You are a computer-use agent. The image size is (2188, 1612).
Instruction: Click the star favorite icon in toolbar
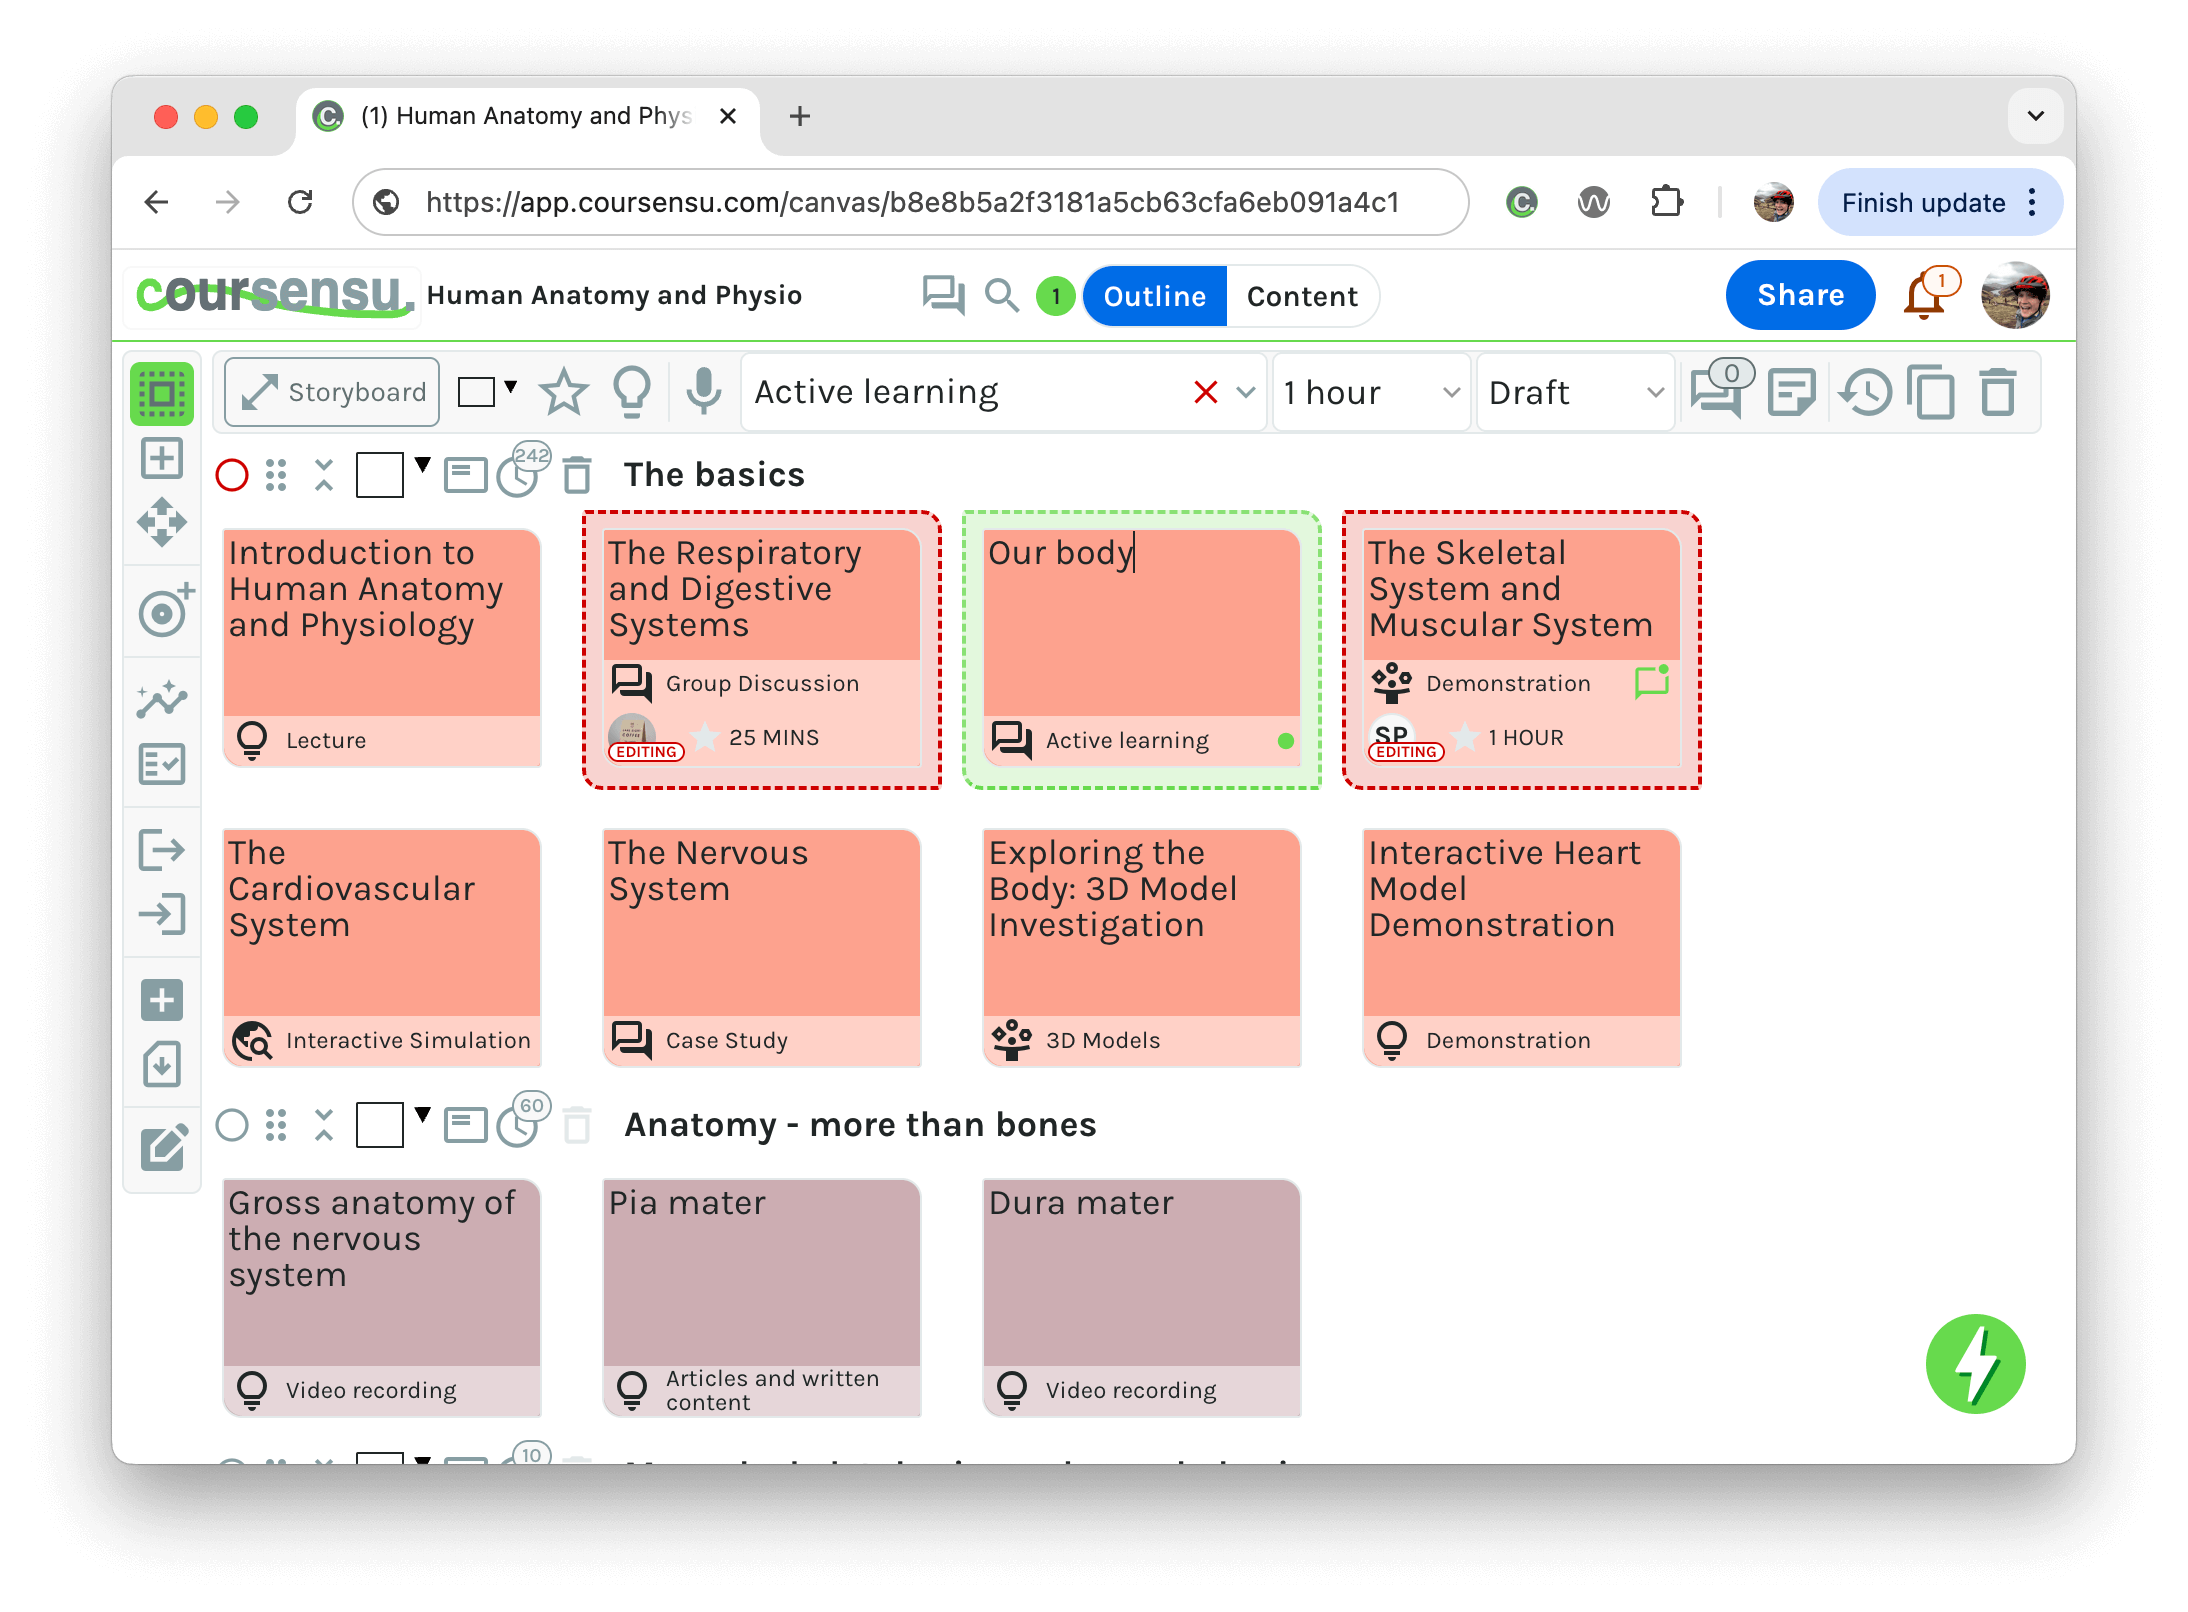click(x=563, y=391)
